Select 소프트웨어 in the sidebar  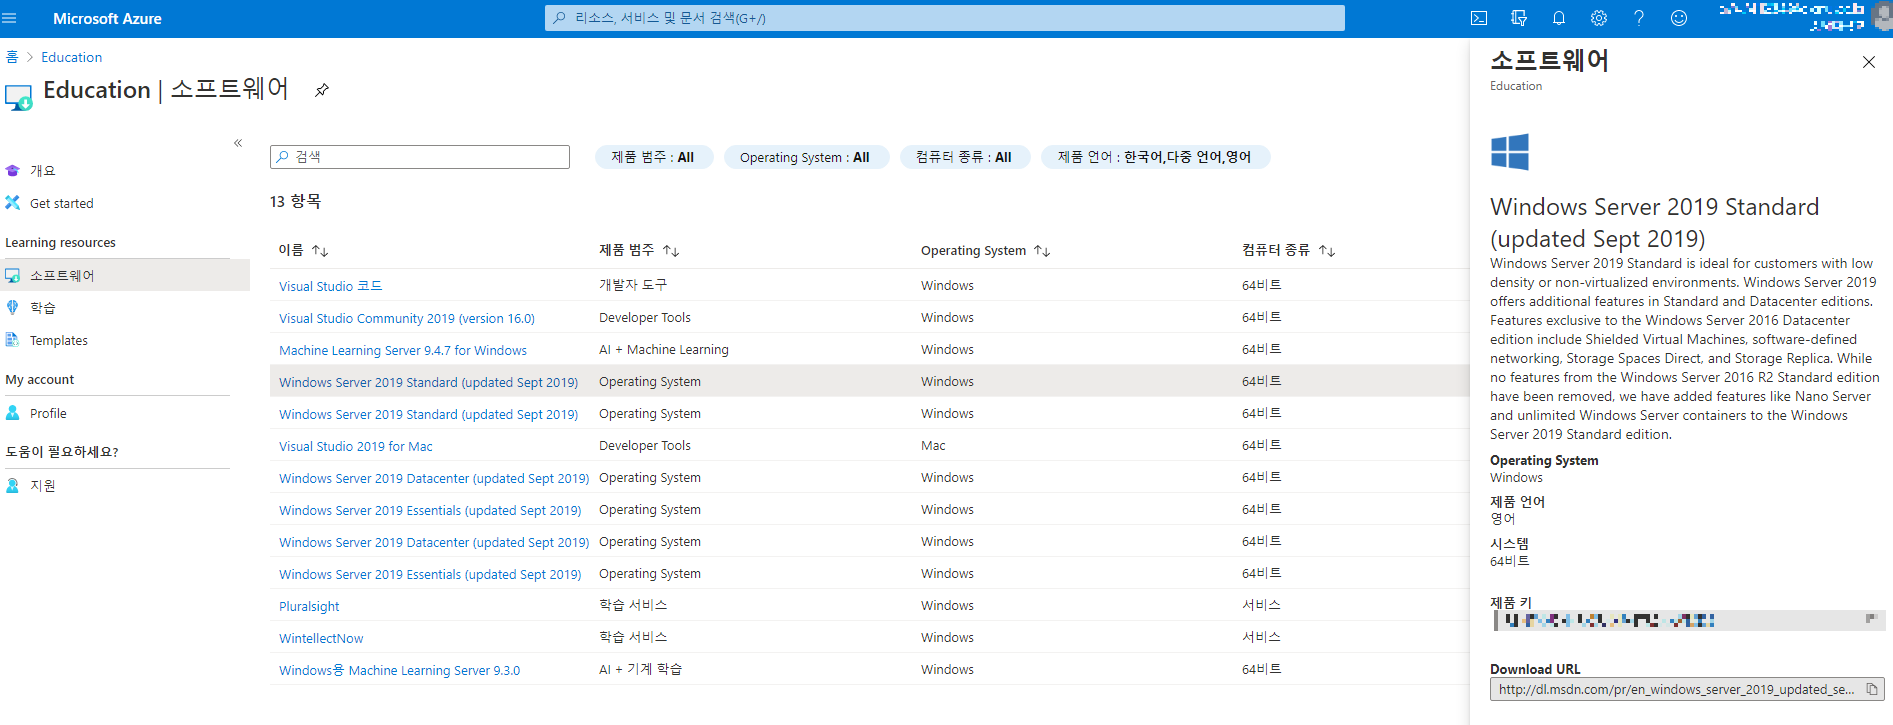pos(125,275)
